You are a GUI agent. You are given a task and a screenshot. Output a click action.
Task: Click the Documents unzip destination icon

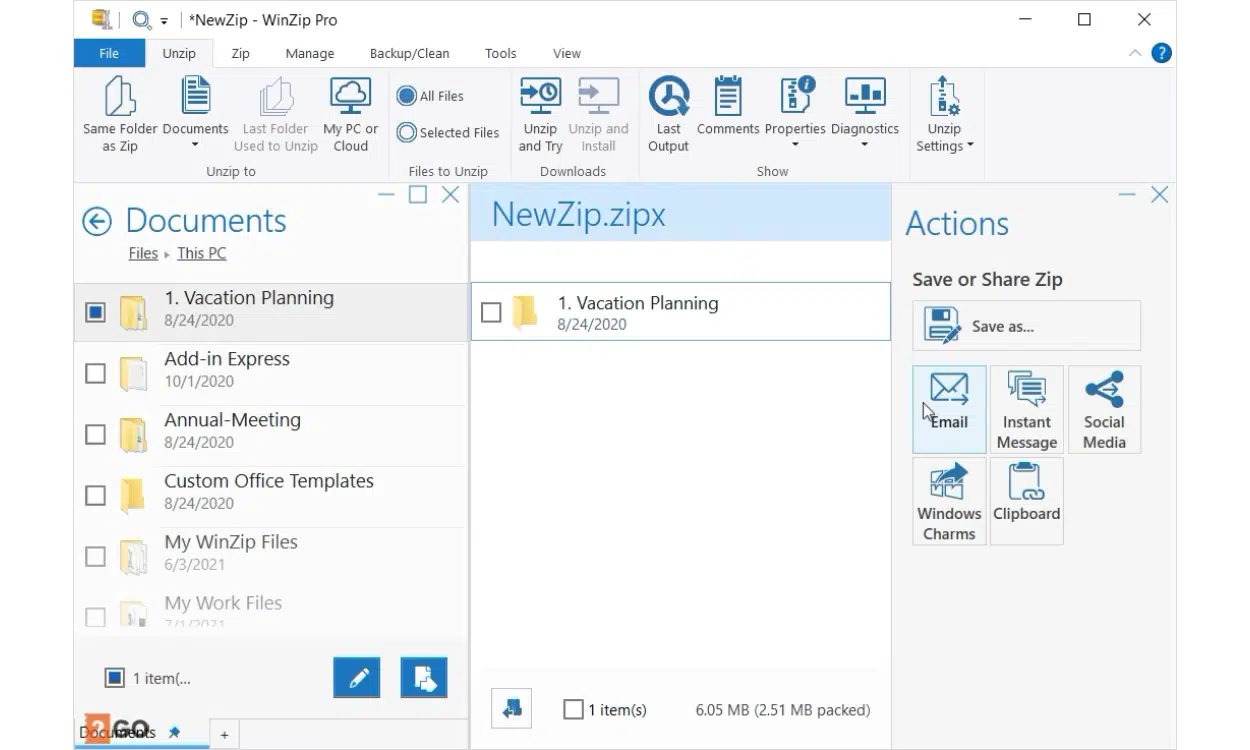(x=195, y=96)
